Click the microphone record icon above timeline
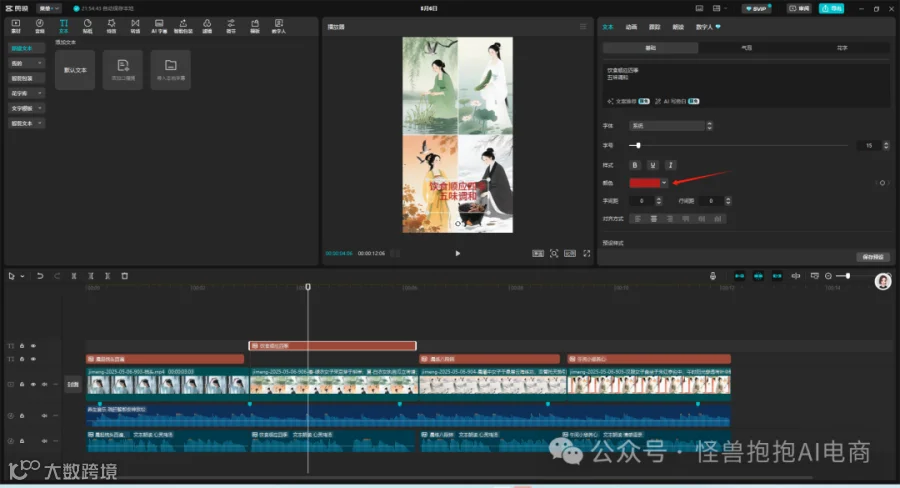The image size is (900, 488). coord(713,276)
